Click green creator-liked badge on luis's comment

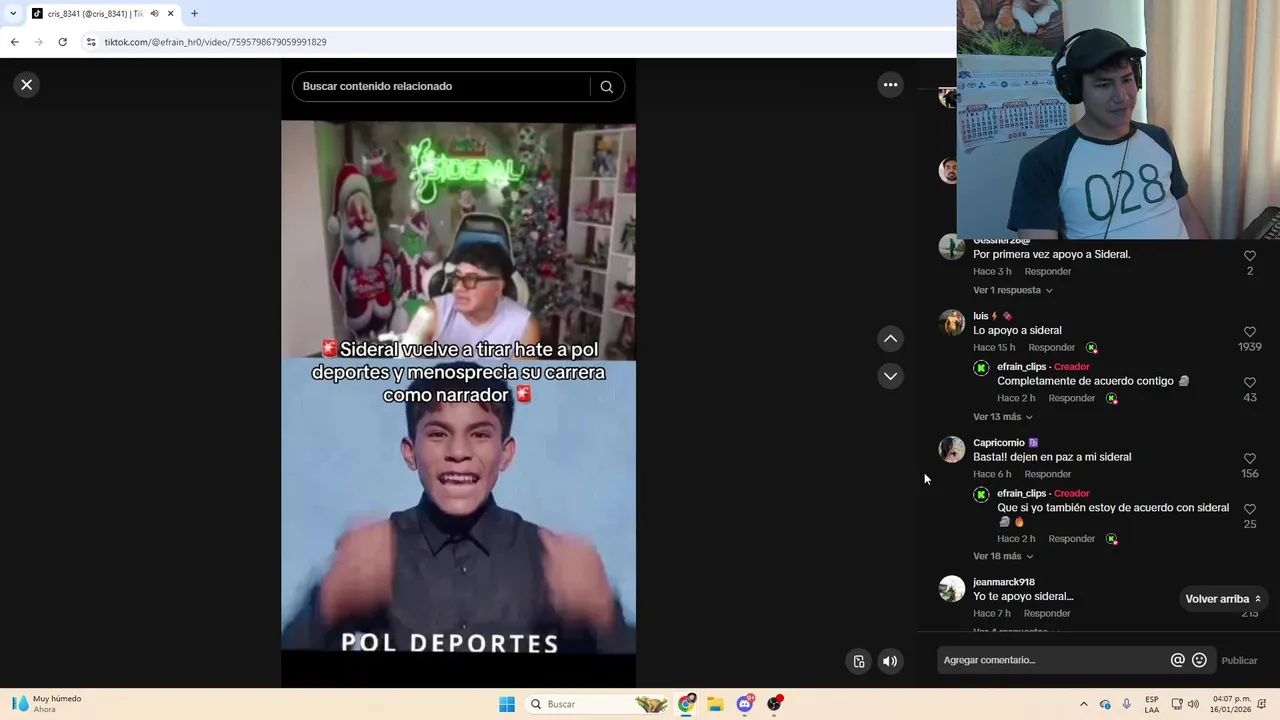click(1091, 348)
